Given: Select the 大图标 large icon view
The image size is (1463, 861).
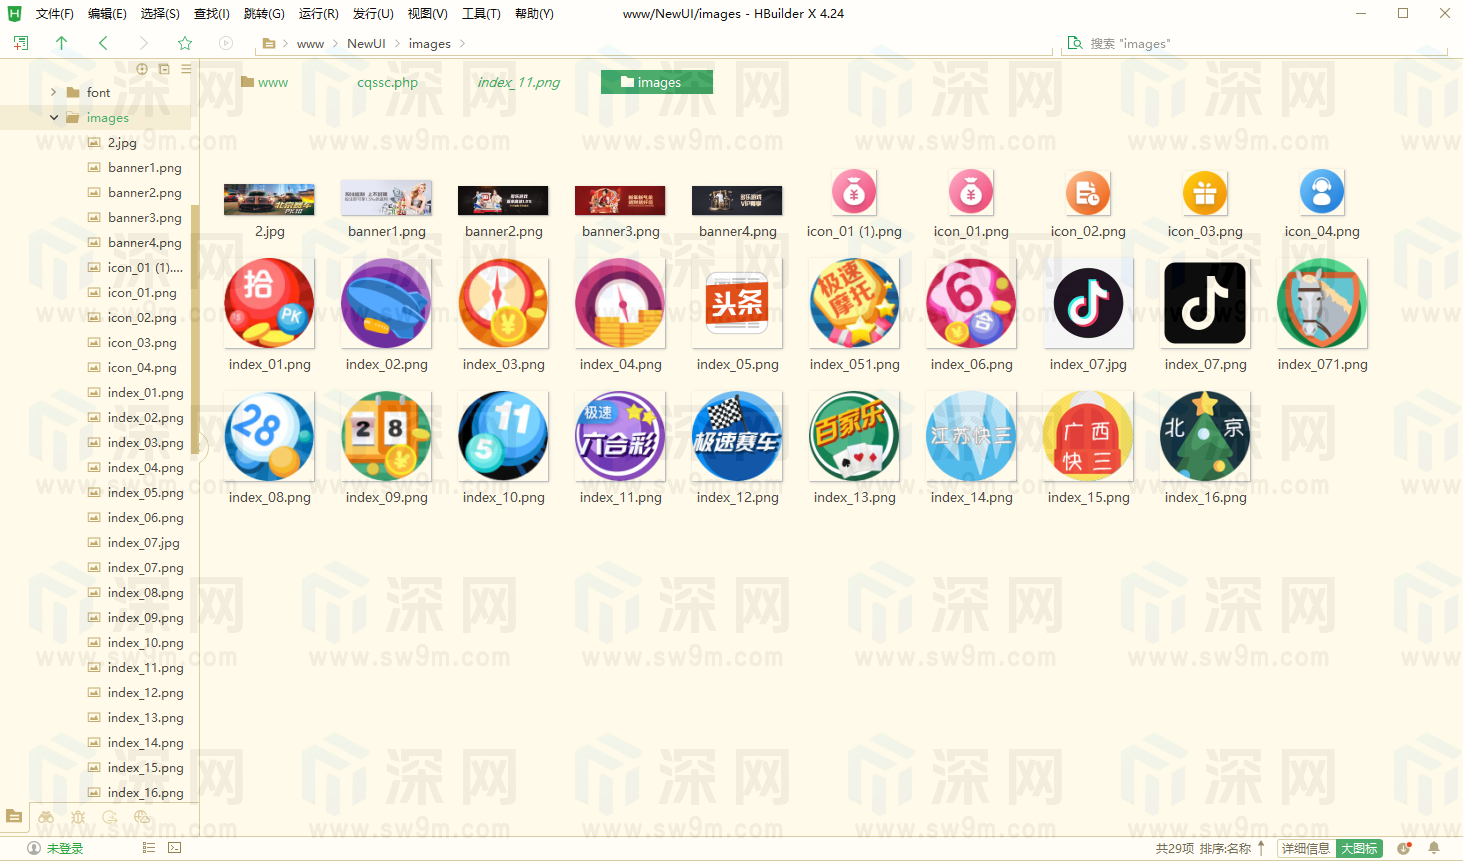Looking at the screenshot, I should pos(1359,848).
